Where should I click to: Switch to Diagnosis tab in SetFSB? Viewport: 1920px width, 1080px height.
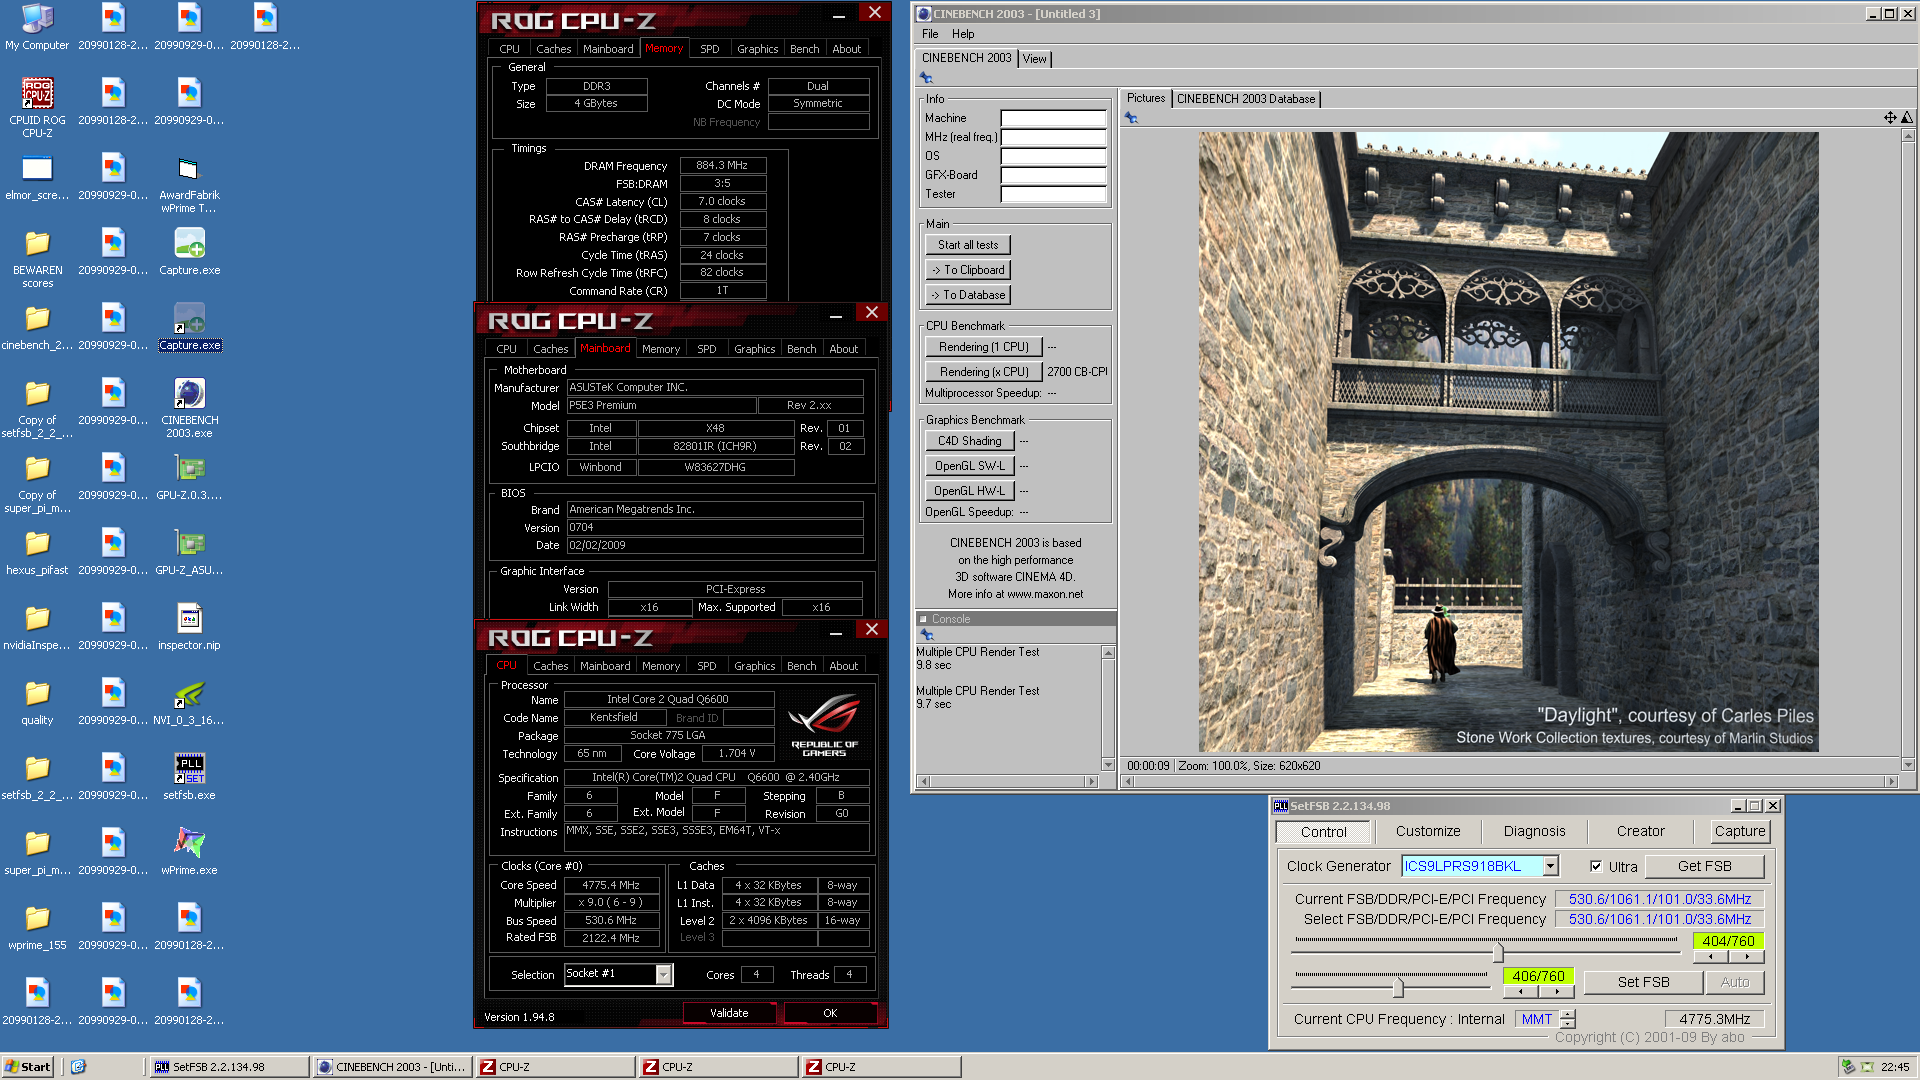pyautogui.click(x=1534, y=831)
